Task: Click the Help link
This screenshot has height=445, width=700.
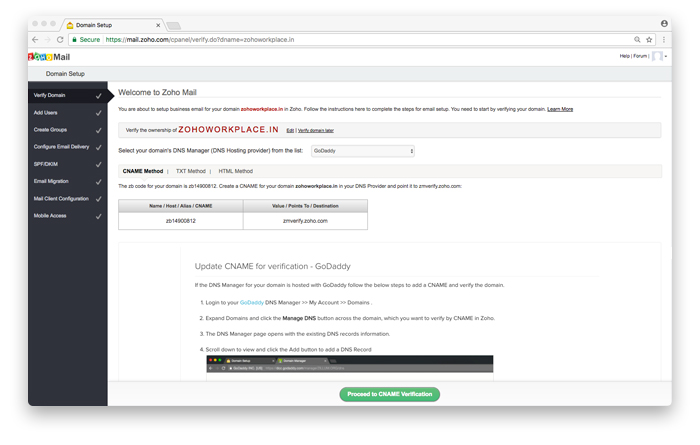Action: 624,56
